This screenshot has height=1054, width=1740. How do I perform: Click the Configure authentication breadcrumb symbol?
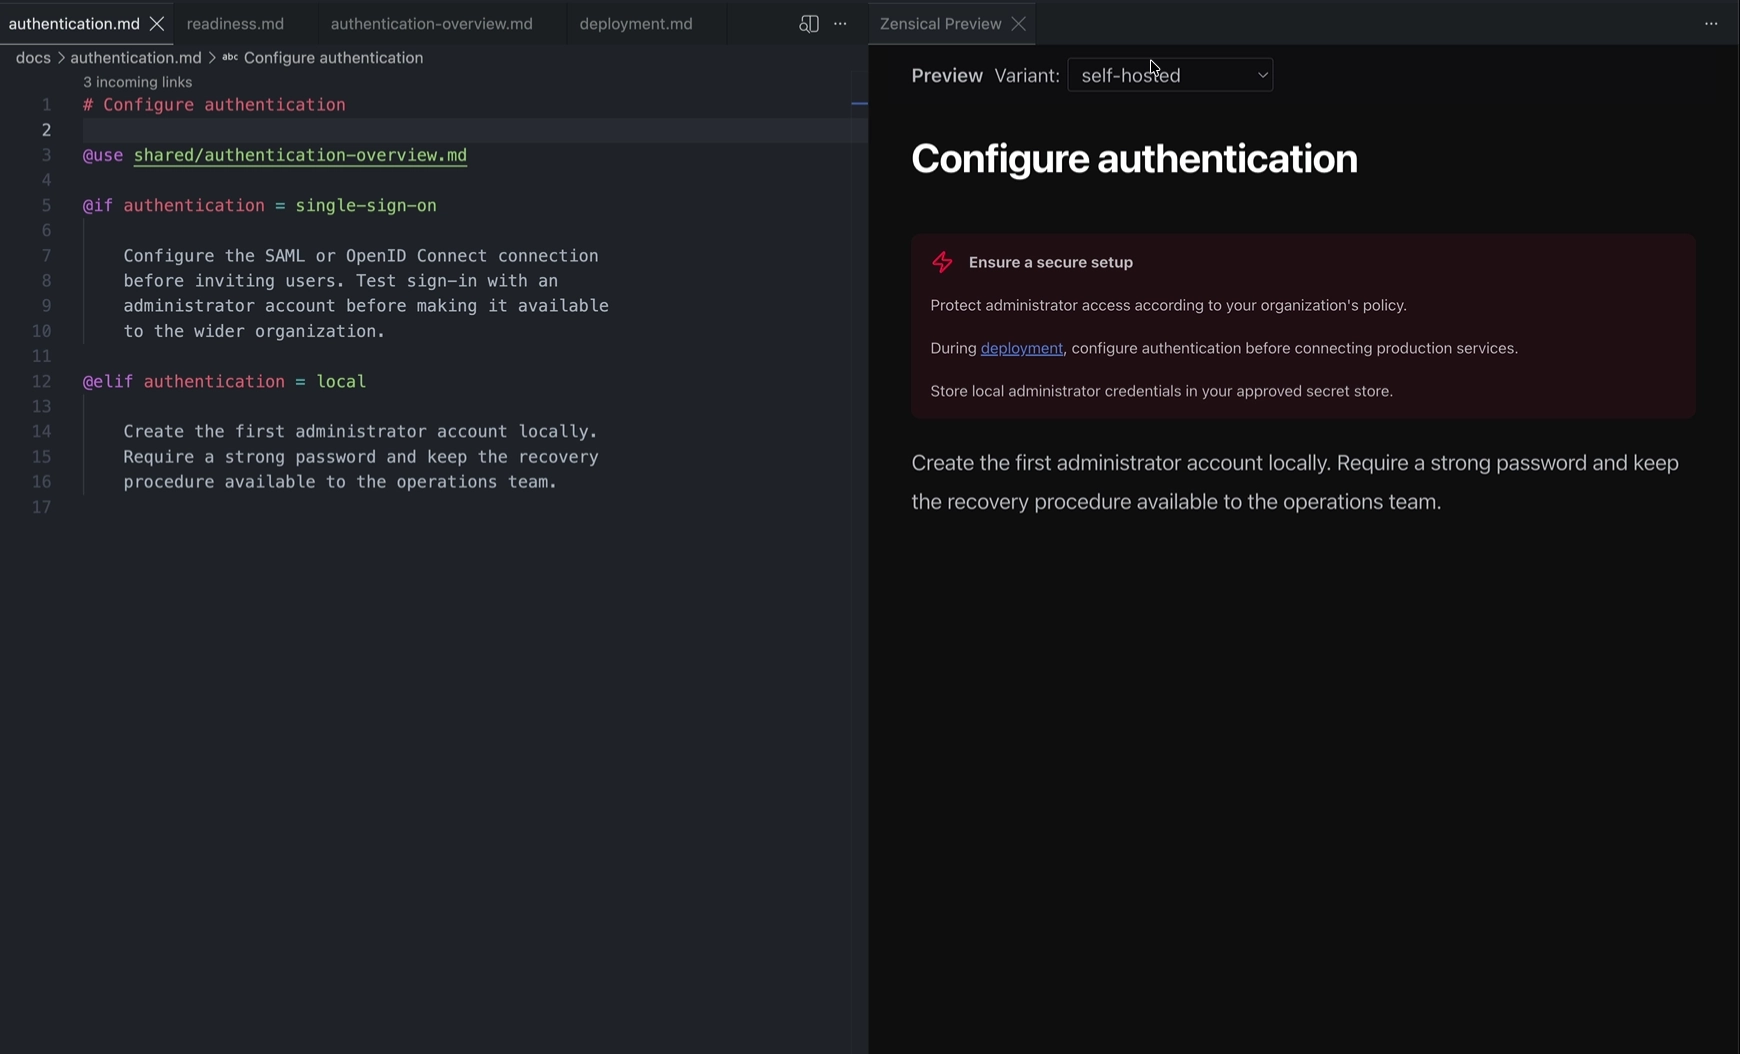(333, 58)
